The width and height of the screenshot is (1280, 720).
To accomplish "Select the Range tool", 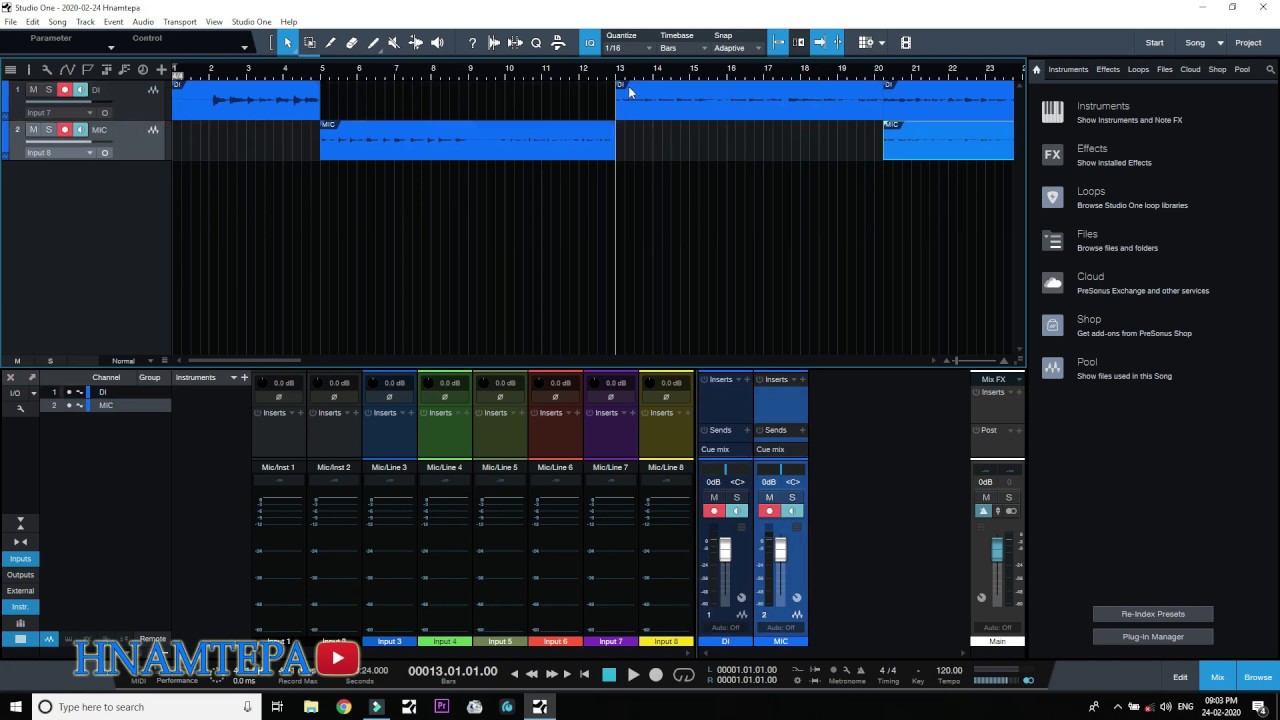I will (310, 43).
